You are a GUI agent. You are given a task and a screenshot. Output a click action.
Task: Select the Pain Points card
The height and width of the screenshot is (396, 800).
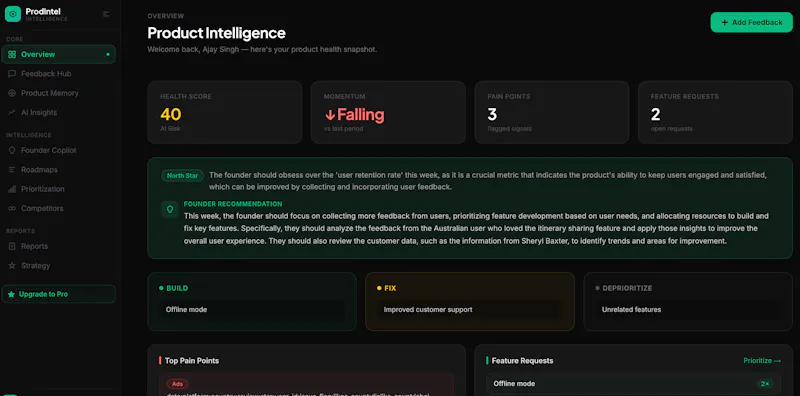[552, 112]
